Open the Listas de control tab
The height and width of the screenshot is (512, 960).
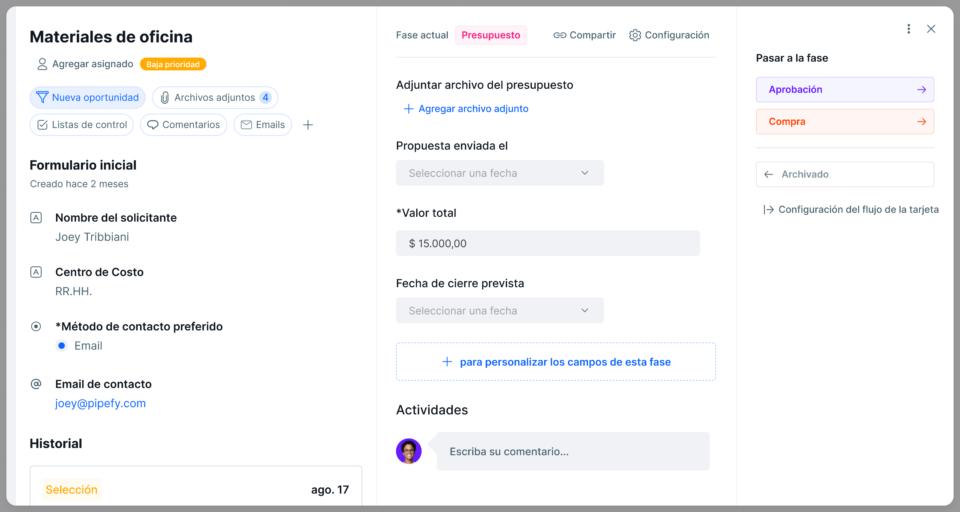[x=82, y=125]
